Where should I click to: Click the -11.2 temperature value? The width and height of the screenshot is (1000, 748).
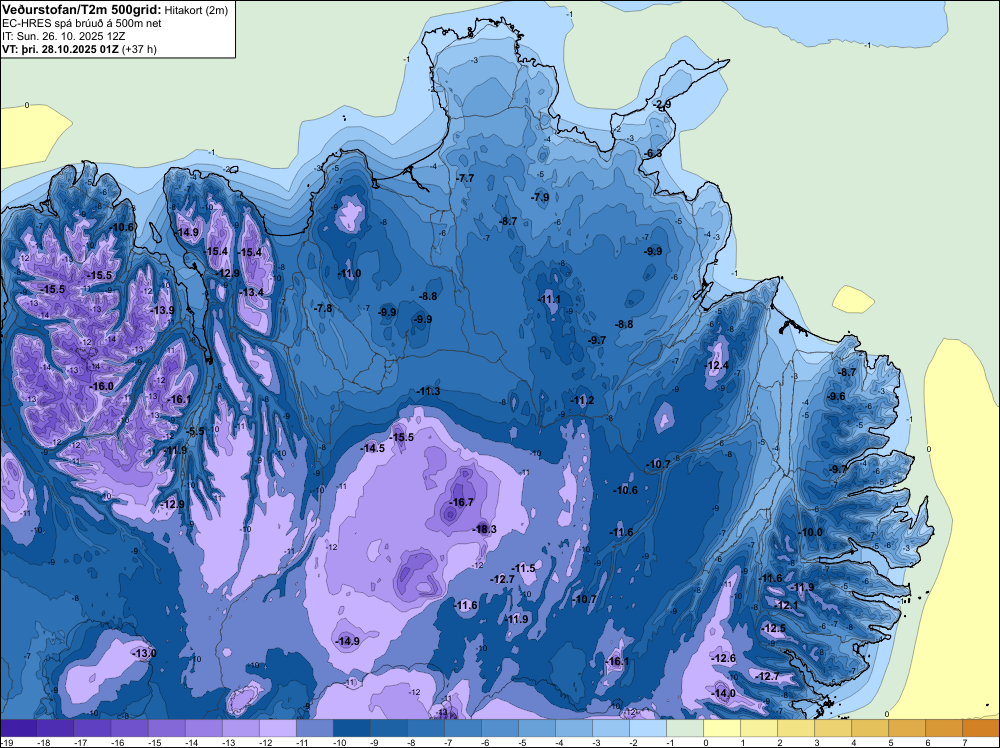pyautogui.click(x=582, y=400)
